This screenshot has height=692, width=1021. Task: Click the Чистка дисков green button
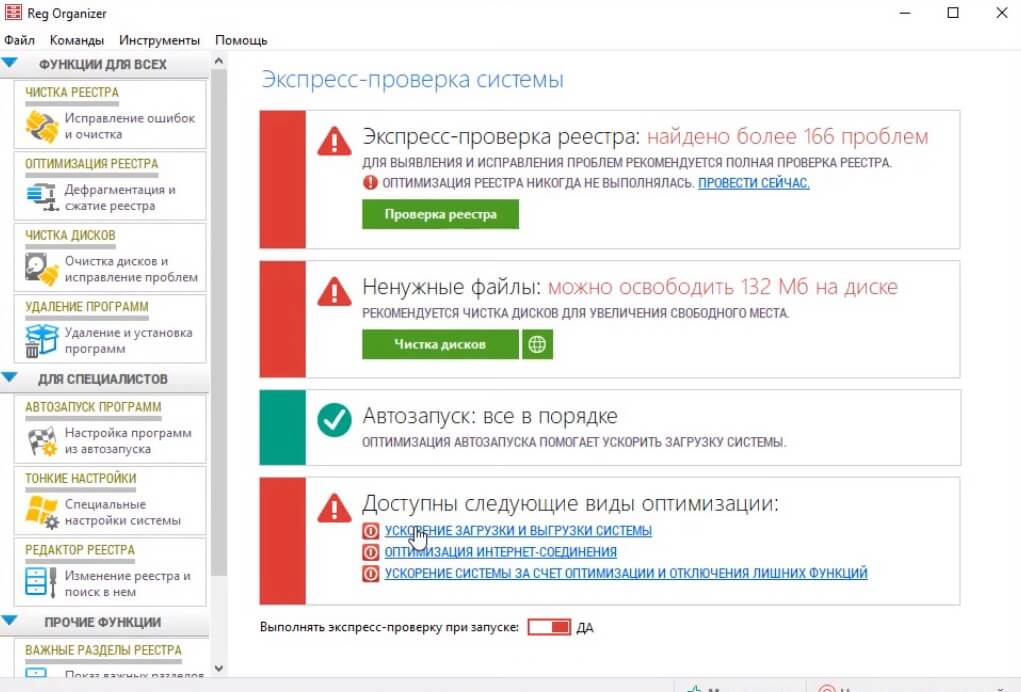click(x=440, y=344)
